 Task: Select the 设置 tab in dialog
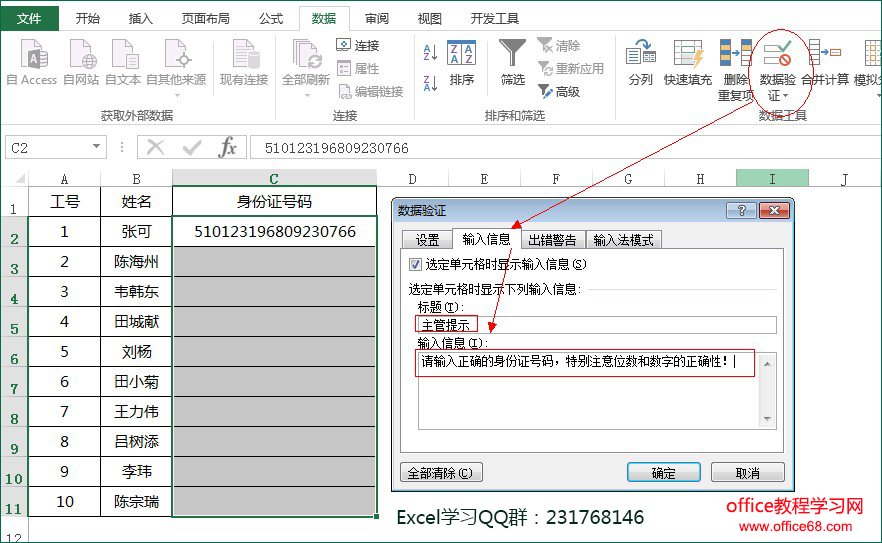tap(428, 240)
